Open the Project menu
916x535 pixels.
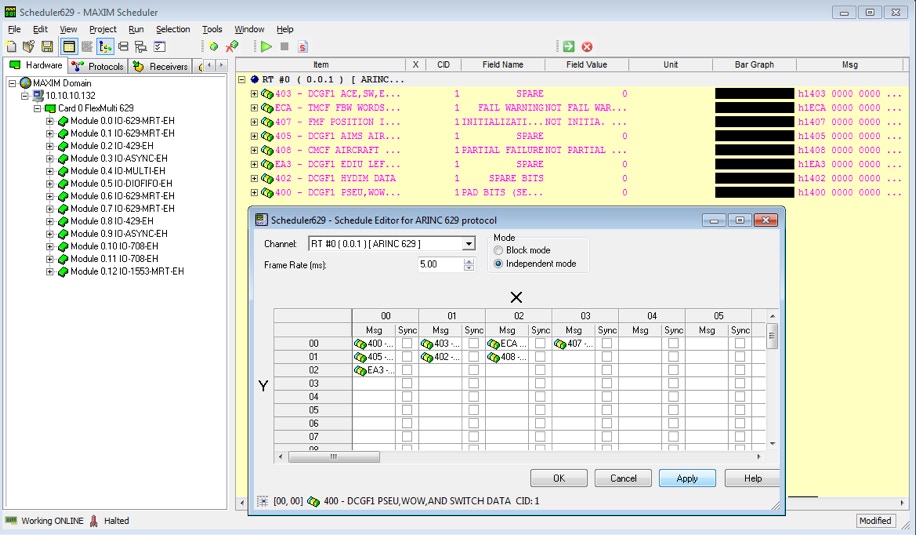(103, 29)
